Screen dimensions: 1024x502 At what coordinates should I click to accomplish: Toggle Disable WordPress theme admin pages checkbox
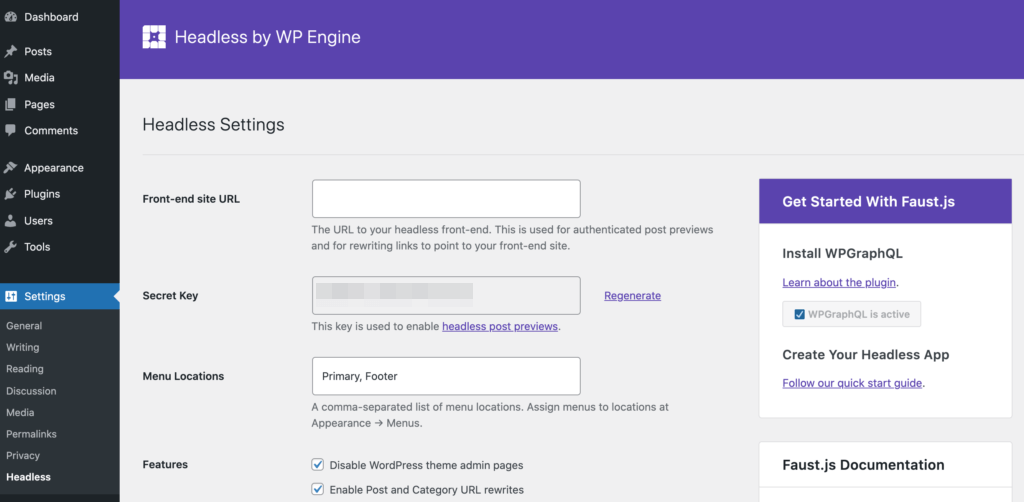pyautogui.click(x=318, y=465)
